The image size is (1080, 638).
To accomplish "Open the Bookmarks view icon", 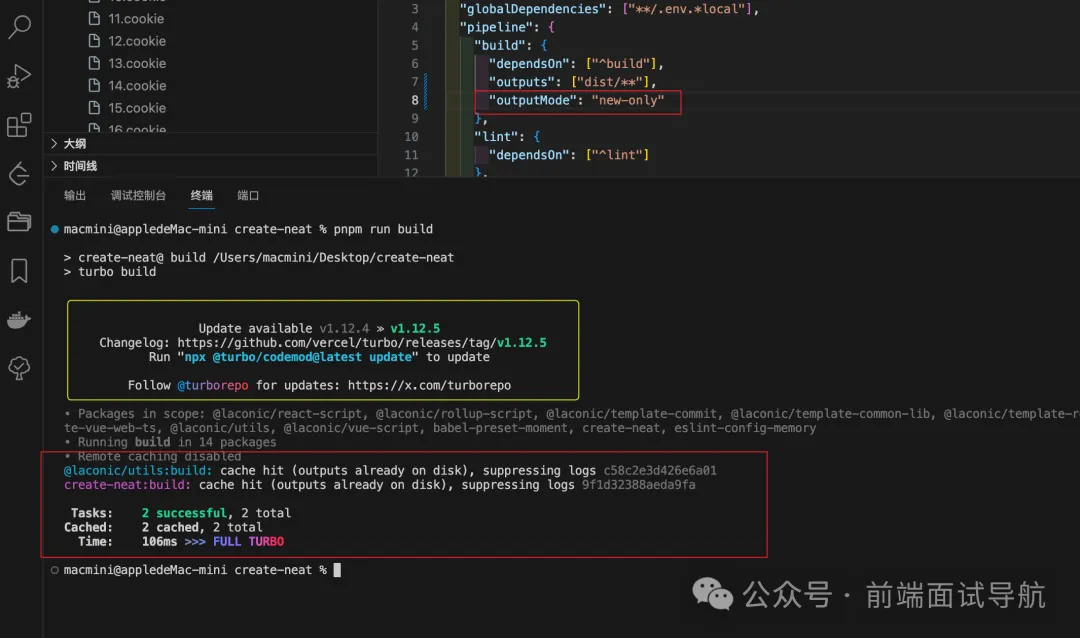I will pyautogui.click(x=19, y=270).
